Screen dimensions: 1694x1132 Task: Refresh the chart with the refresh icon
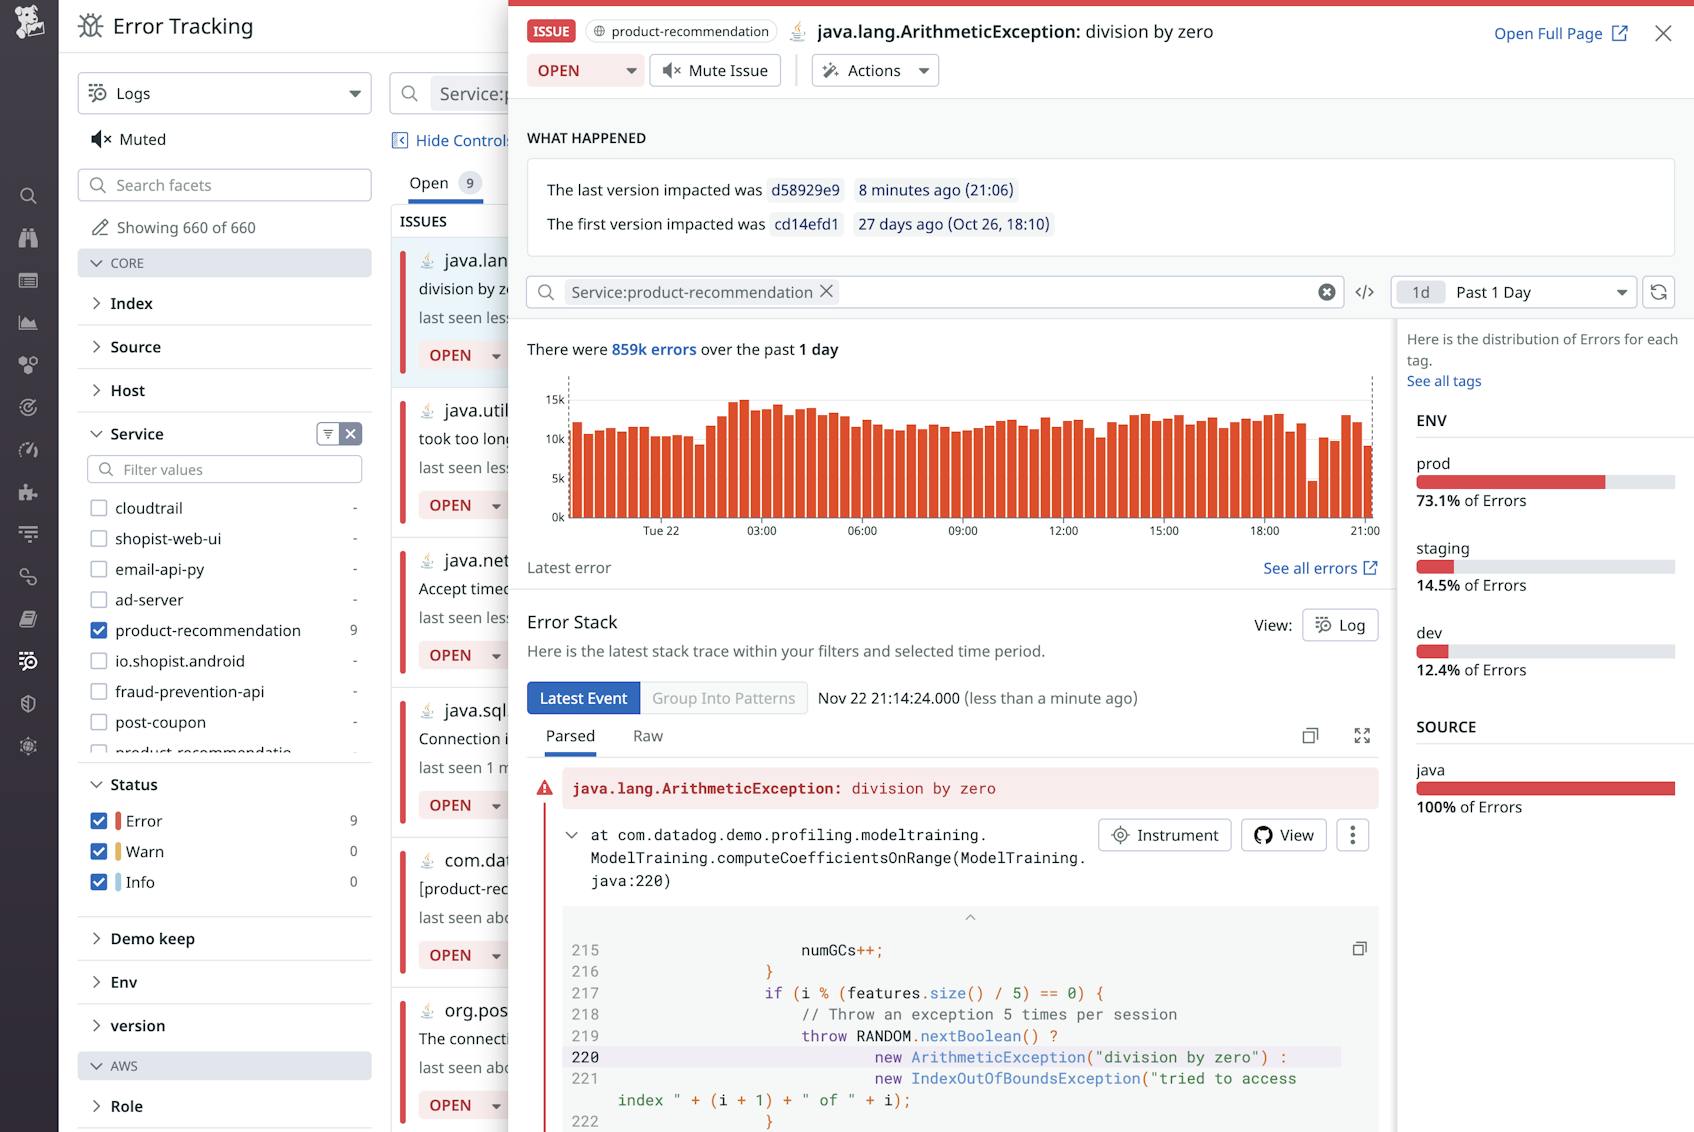pos(1659,292)
